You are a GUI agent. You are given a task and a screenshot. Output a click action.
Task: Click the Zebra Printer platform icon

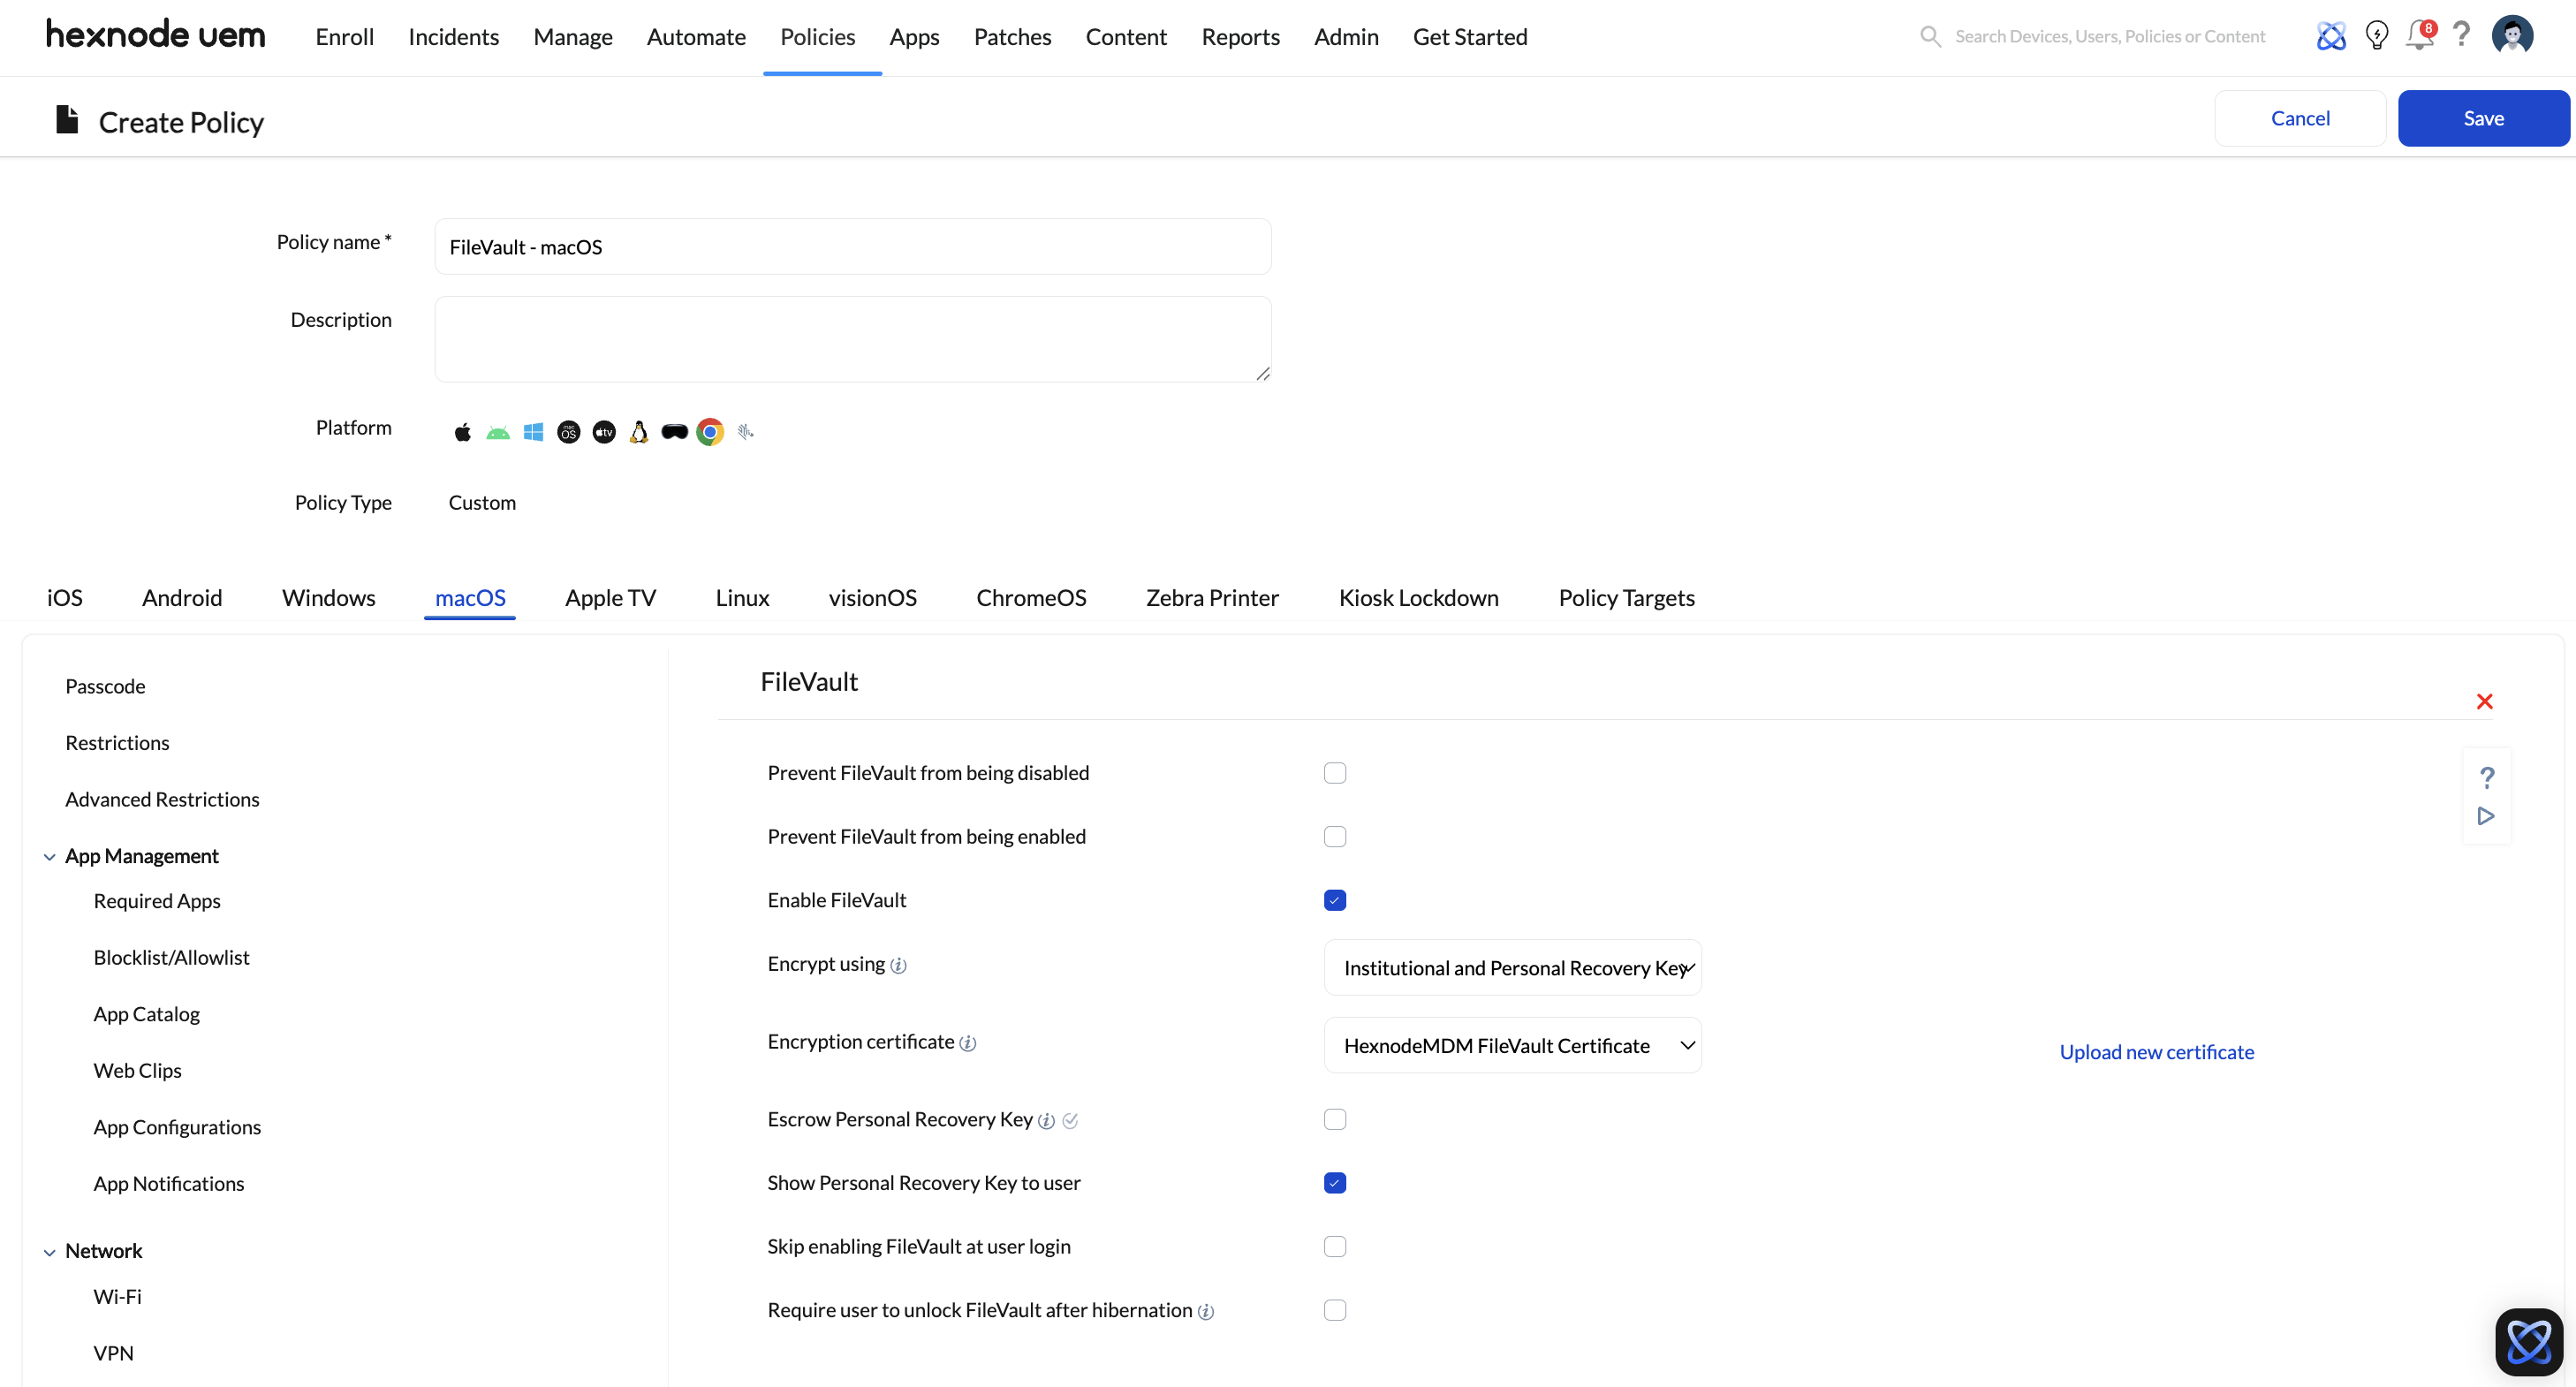tap(745, 432)
